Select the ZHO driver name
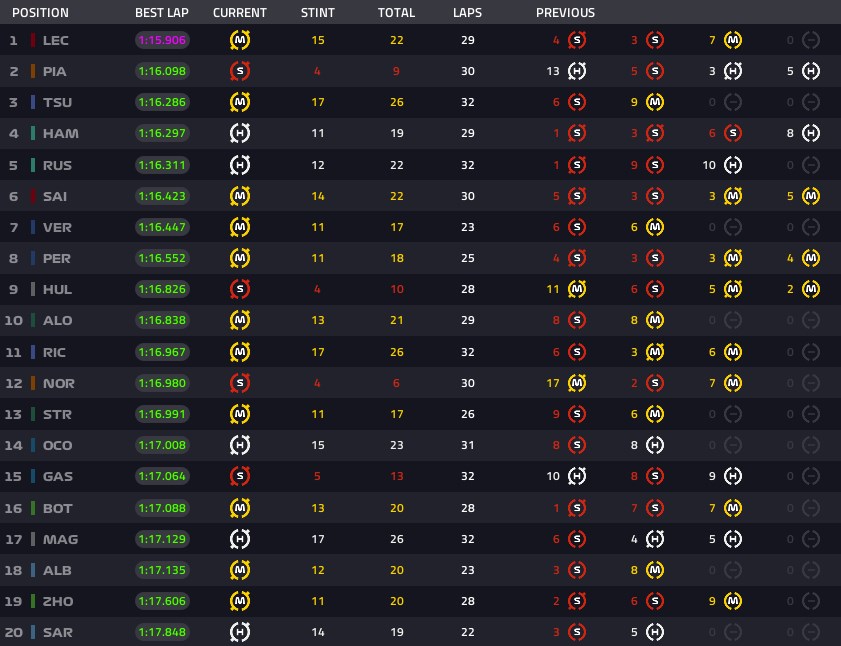 (x=58, y=601)
